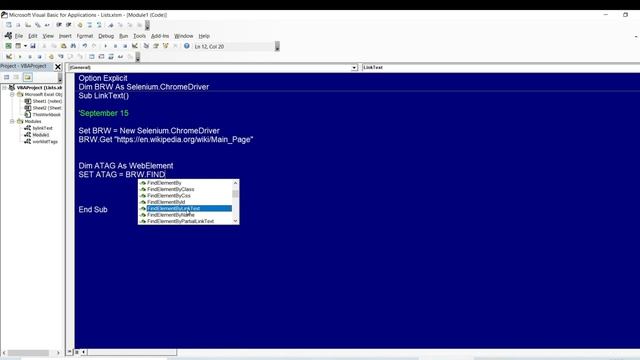
Task: Click the Immediate Window icon in Debug toolbar
Action: [101, 56]
